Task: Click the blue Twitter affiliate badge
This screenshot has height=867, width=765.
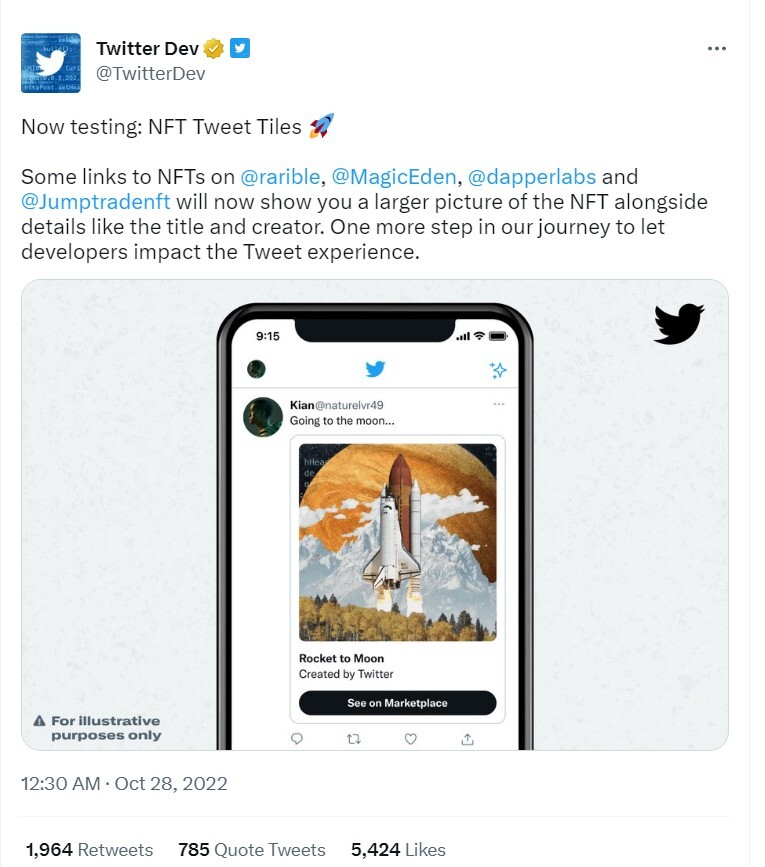Action: (x=240, y=48)
